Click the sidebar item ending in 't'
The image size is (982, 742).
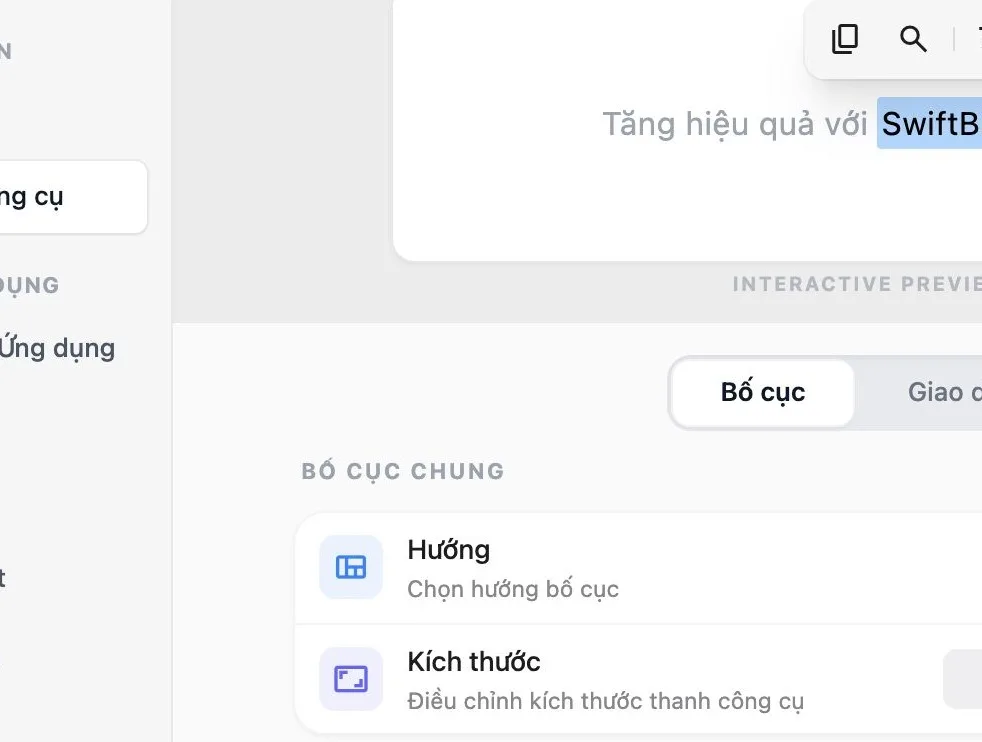click(x=3, y=577)
